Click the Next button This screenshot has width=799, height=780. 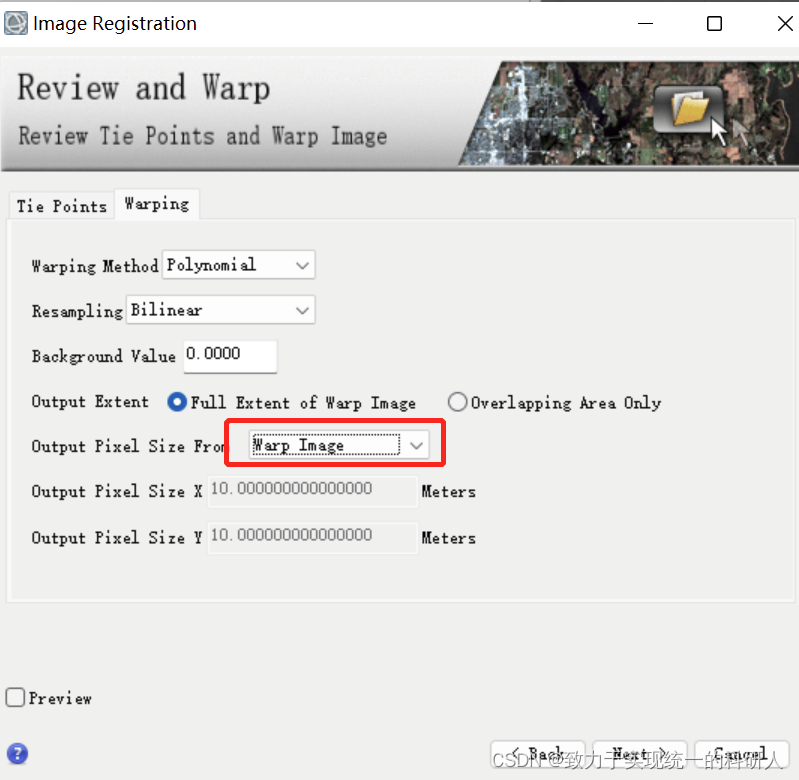click(x=640, y=754)
